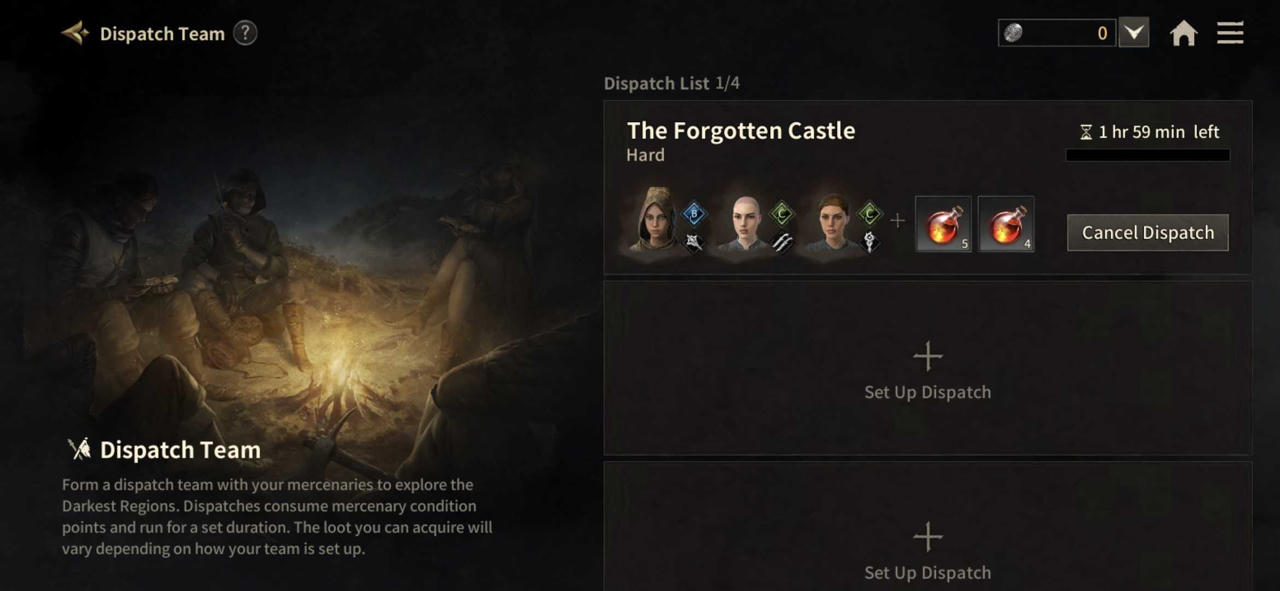Expand the currency dropdown arrow

pos(1133,33)
